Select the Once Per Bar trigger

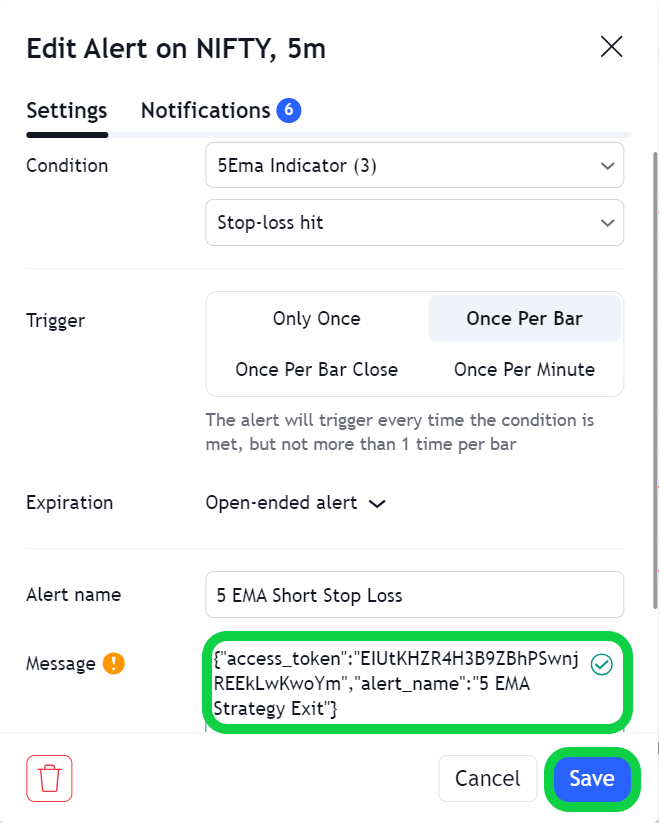tap(525, 319)
